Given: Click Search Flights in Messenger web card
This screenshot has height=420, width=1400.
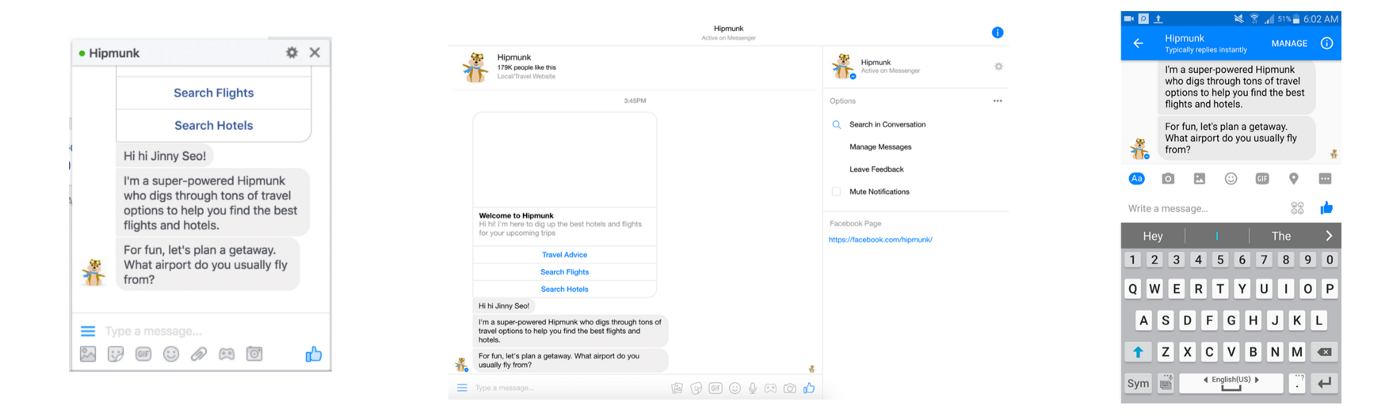Looking at the screenshot, I should coord(565,272).
